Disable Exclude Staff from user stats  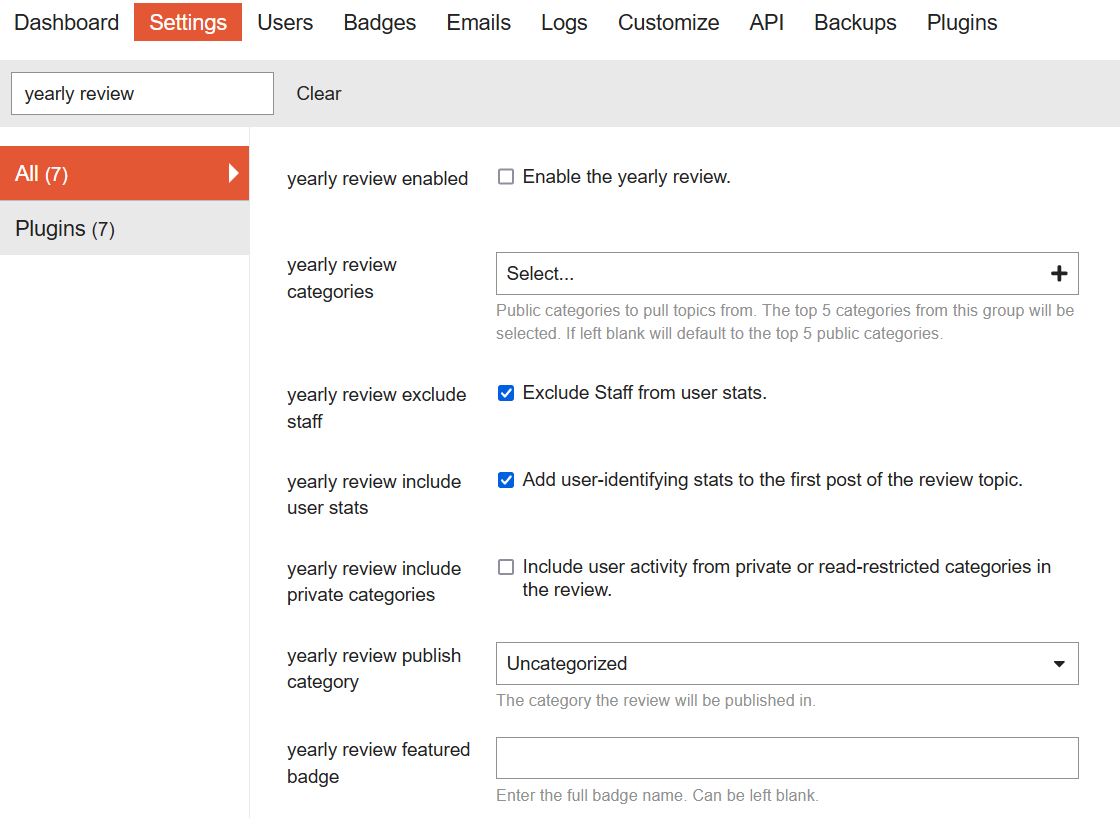[x=506, y=392]
